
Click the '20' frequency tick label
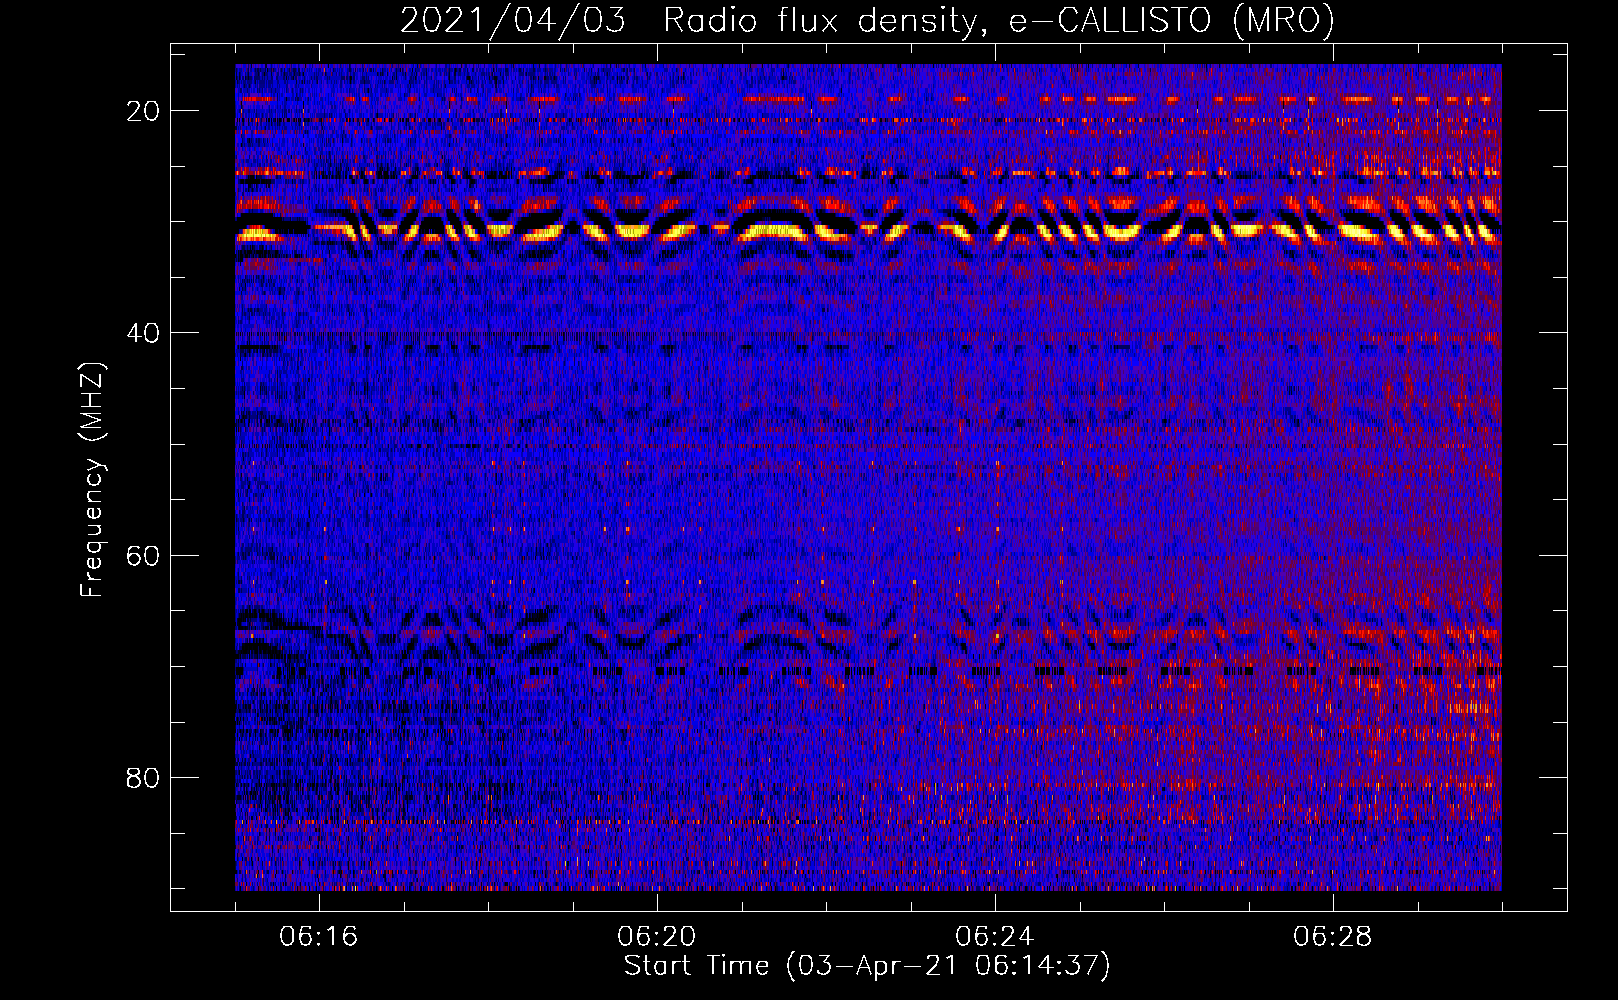[x=143, y=111]
